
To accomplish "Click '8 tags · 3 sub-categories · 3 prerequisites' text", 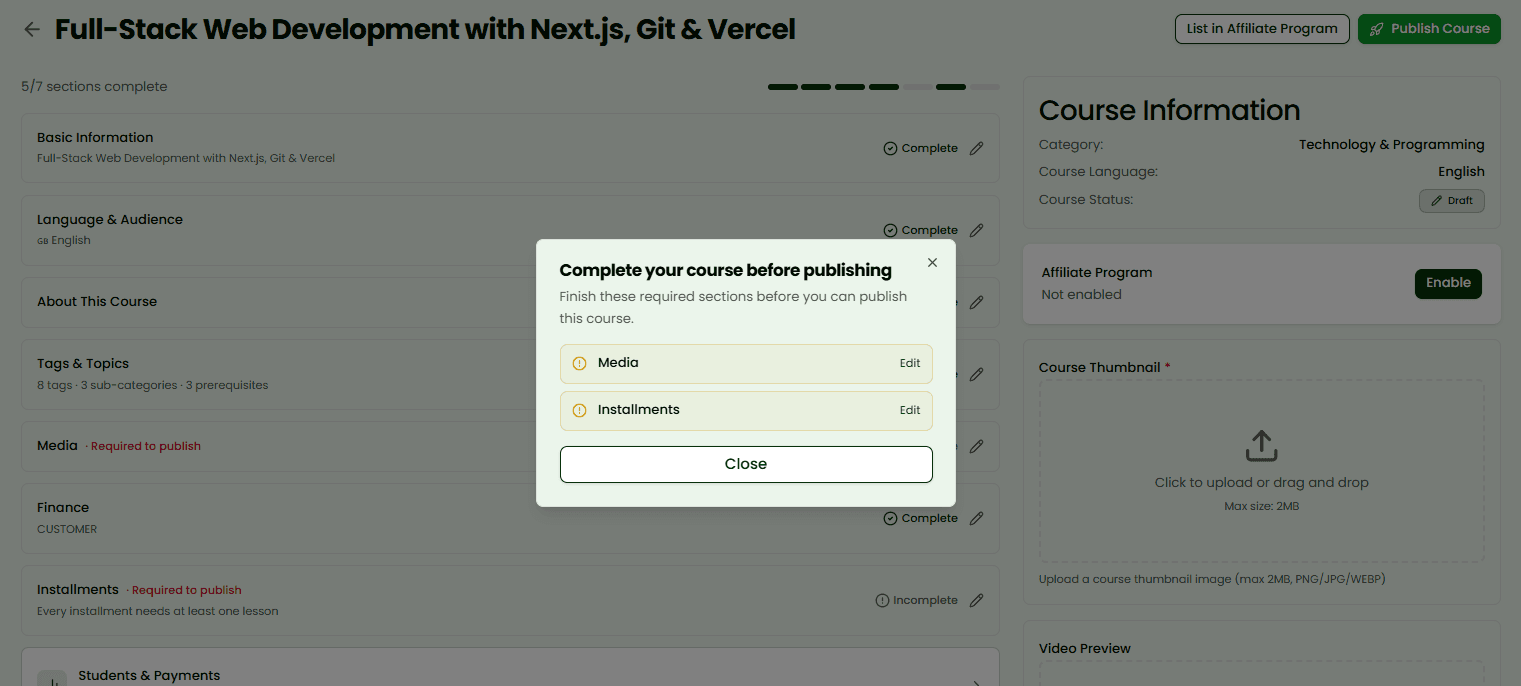I will pos(152,385).
